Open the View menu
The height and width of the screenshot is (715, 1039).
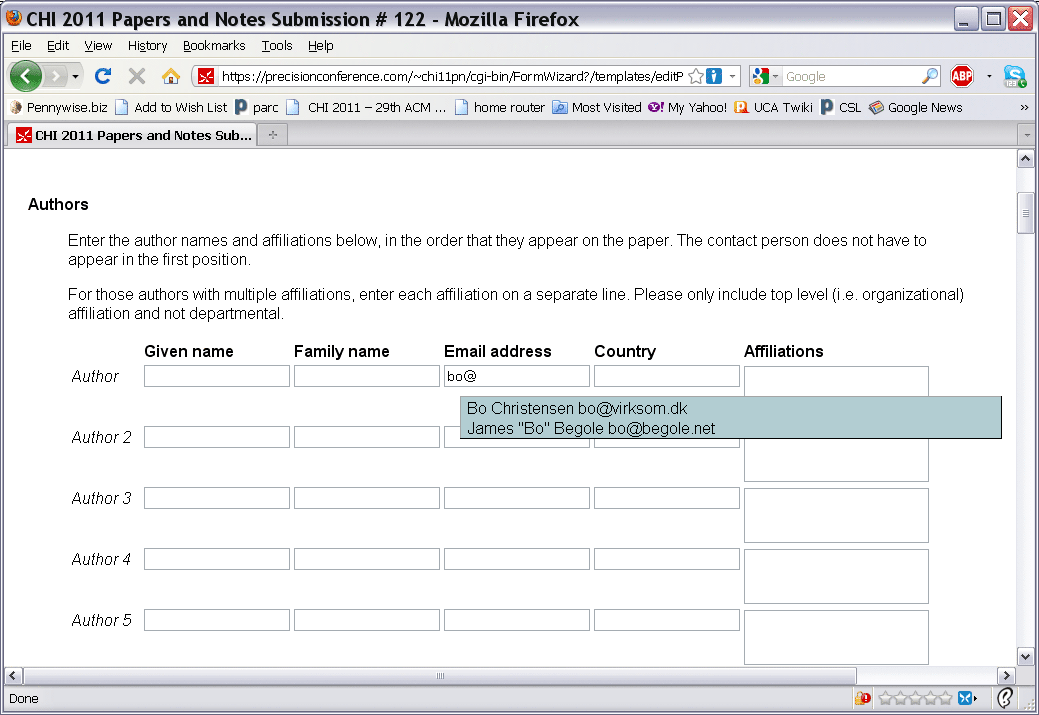[x=98, y=46]
